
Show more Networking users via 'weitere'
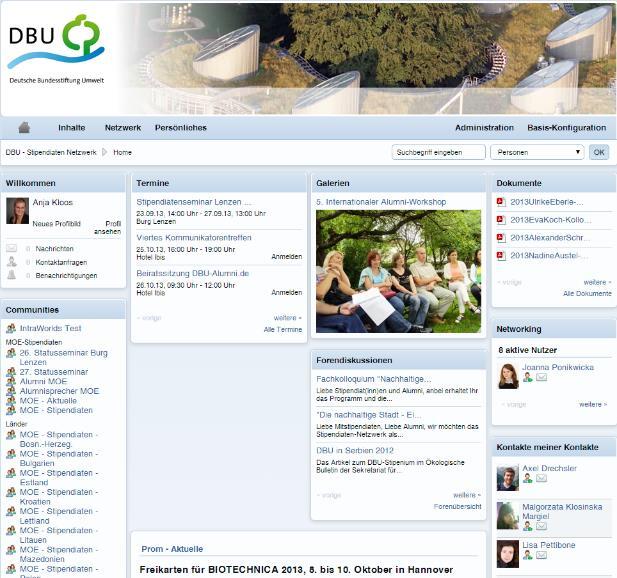coord(592,404)
